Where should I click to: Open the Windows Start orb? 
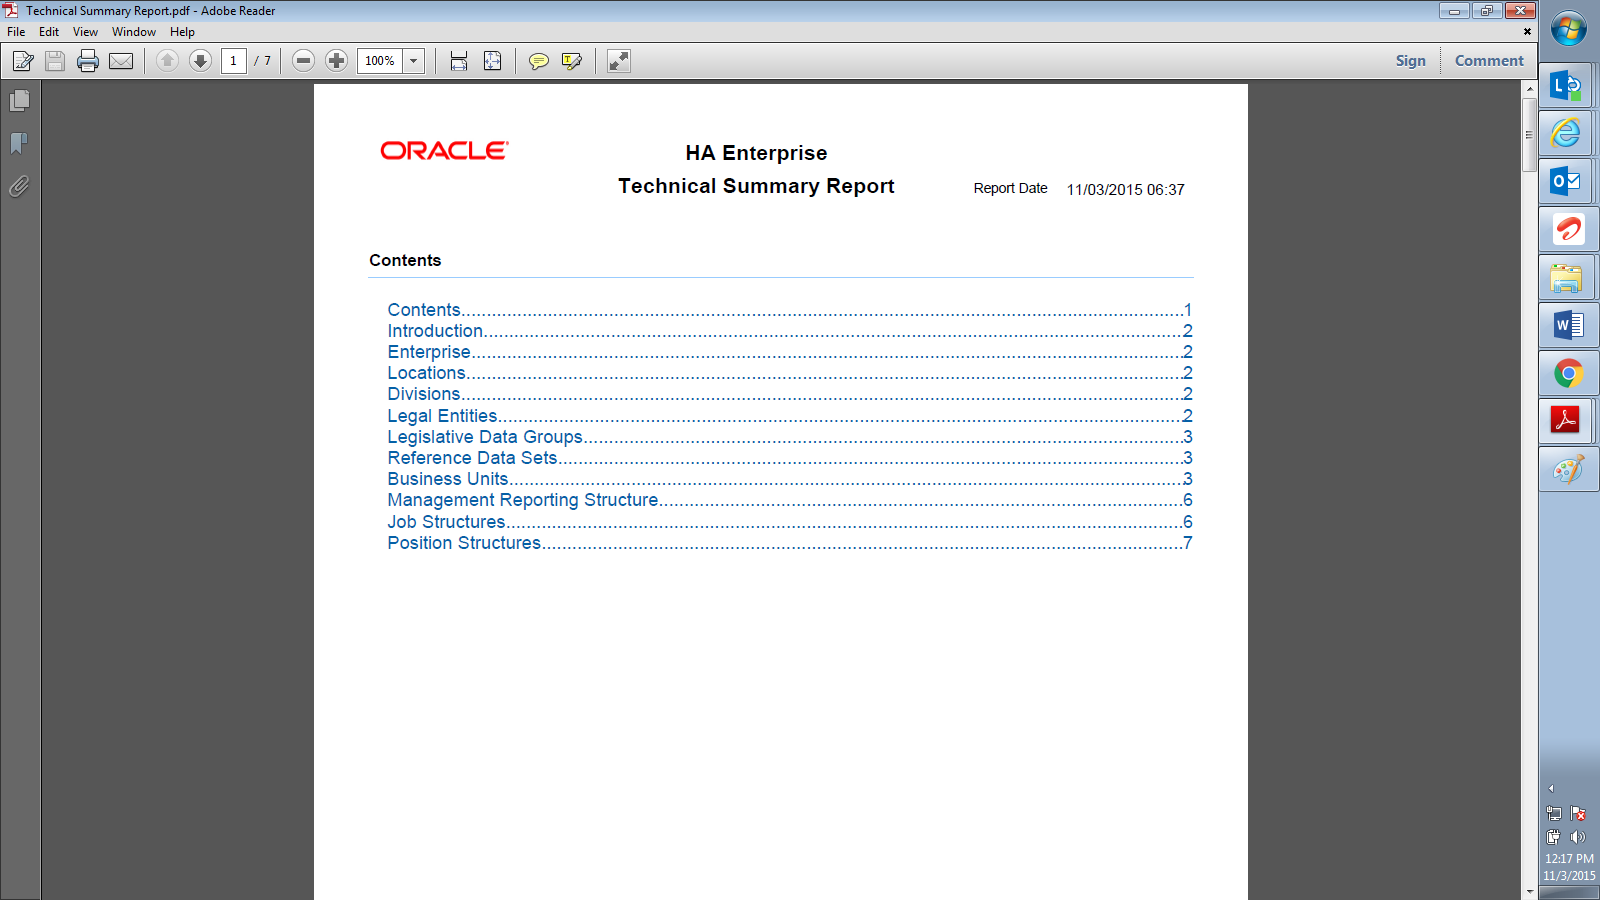(1568, 30)
